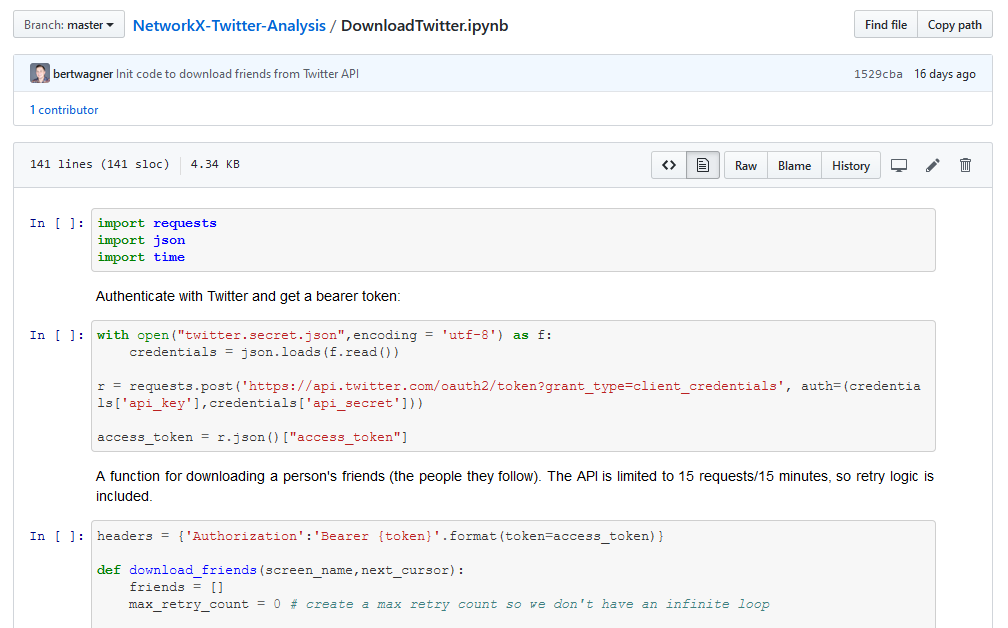
Task: Open the Branch: master dropdown
Action: tap(69, 25)
